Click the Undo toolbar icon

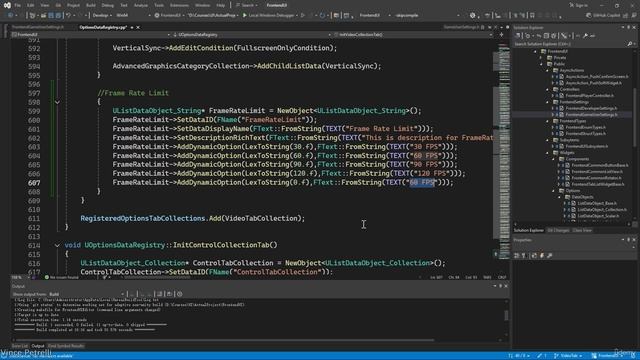click(69, 16)
